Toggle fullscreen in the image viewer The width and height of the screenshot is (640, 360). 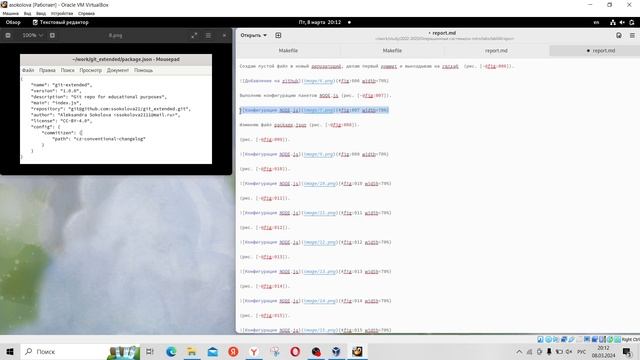(194, 36)
